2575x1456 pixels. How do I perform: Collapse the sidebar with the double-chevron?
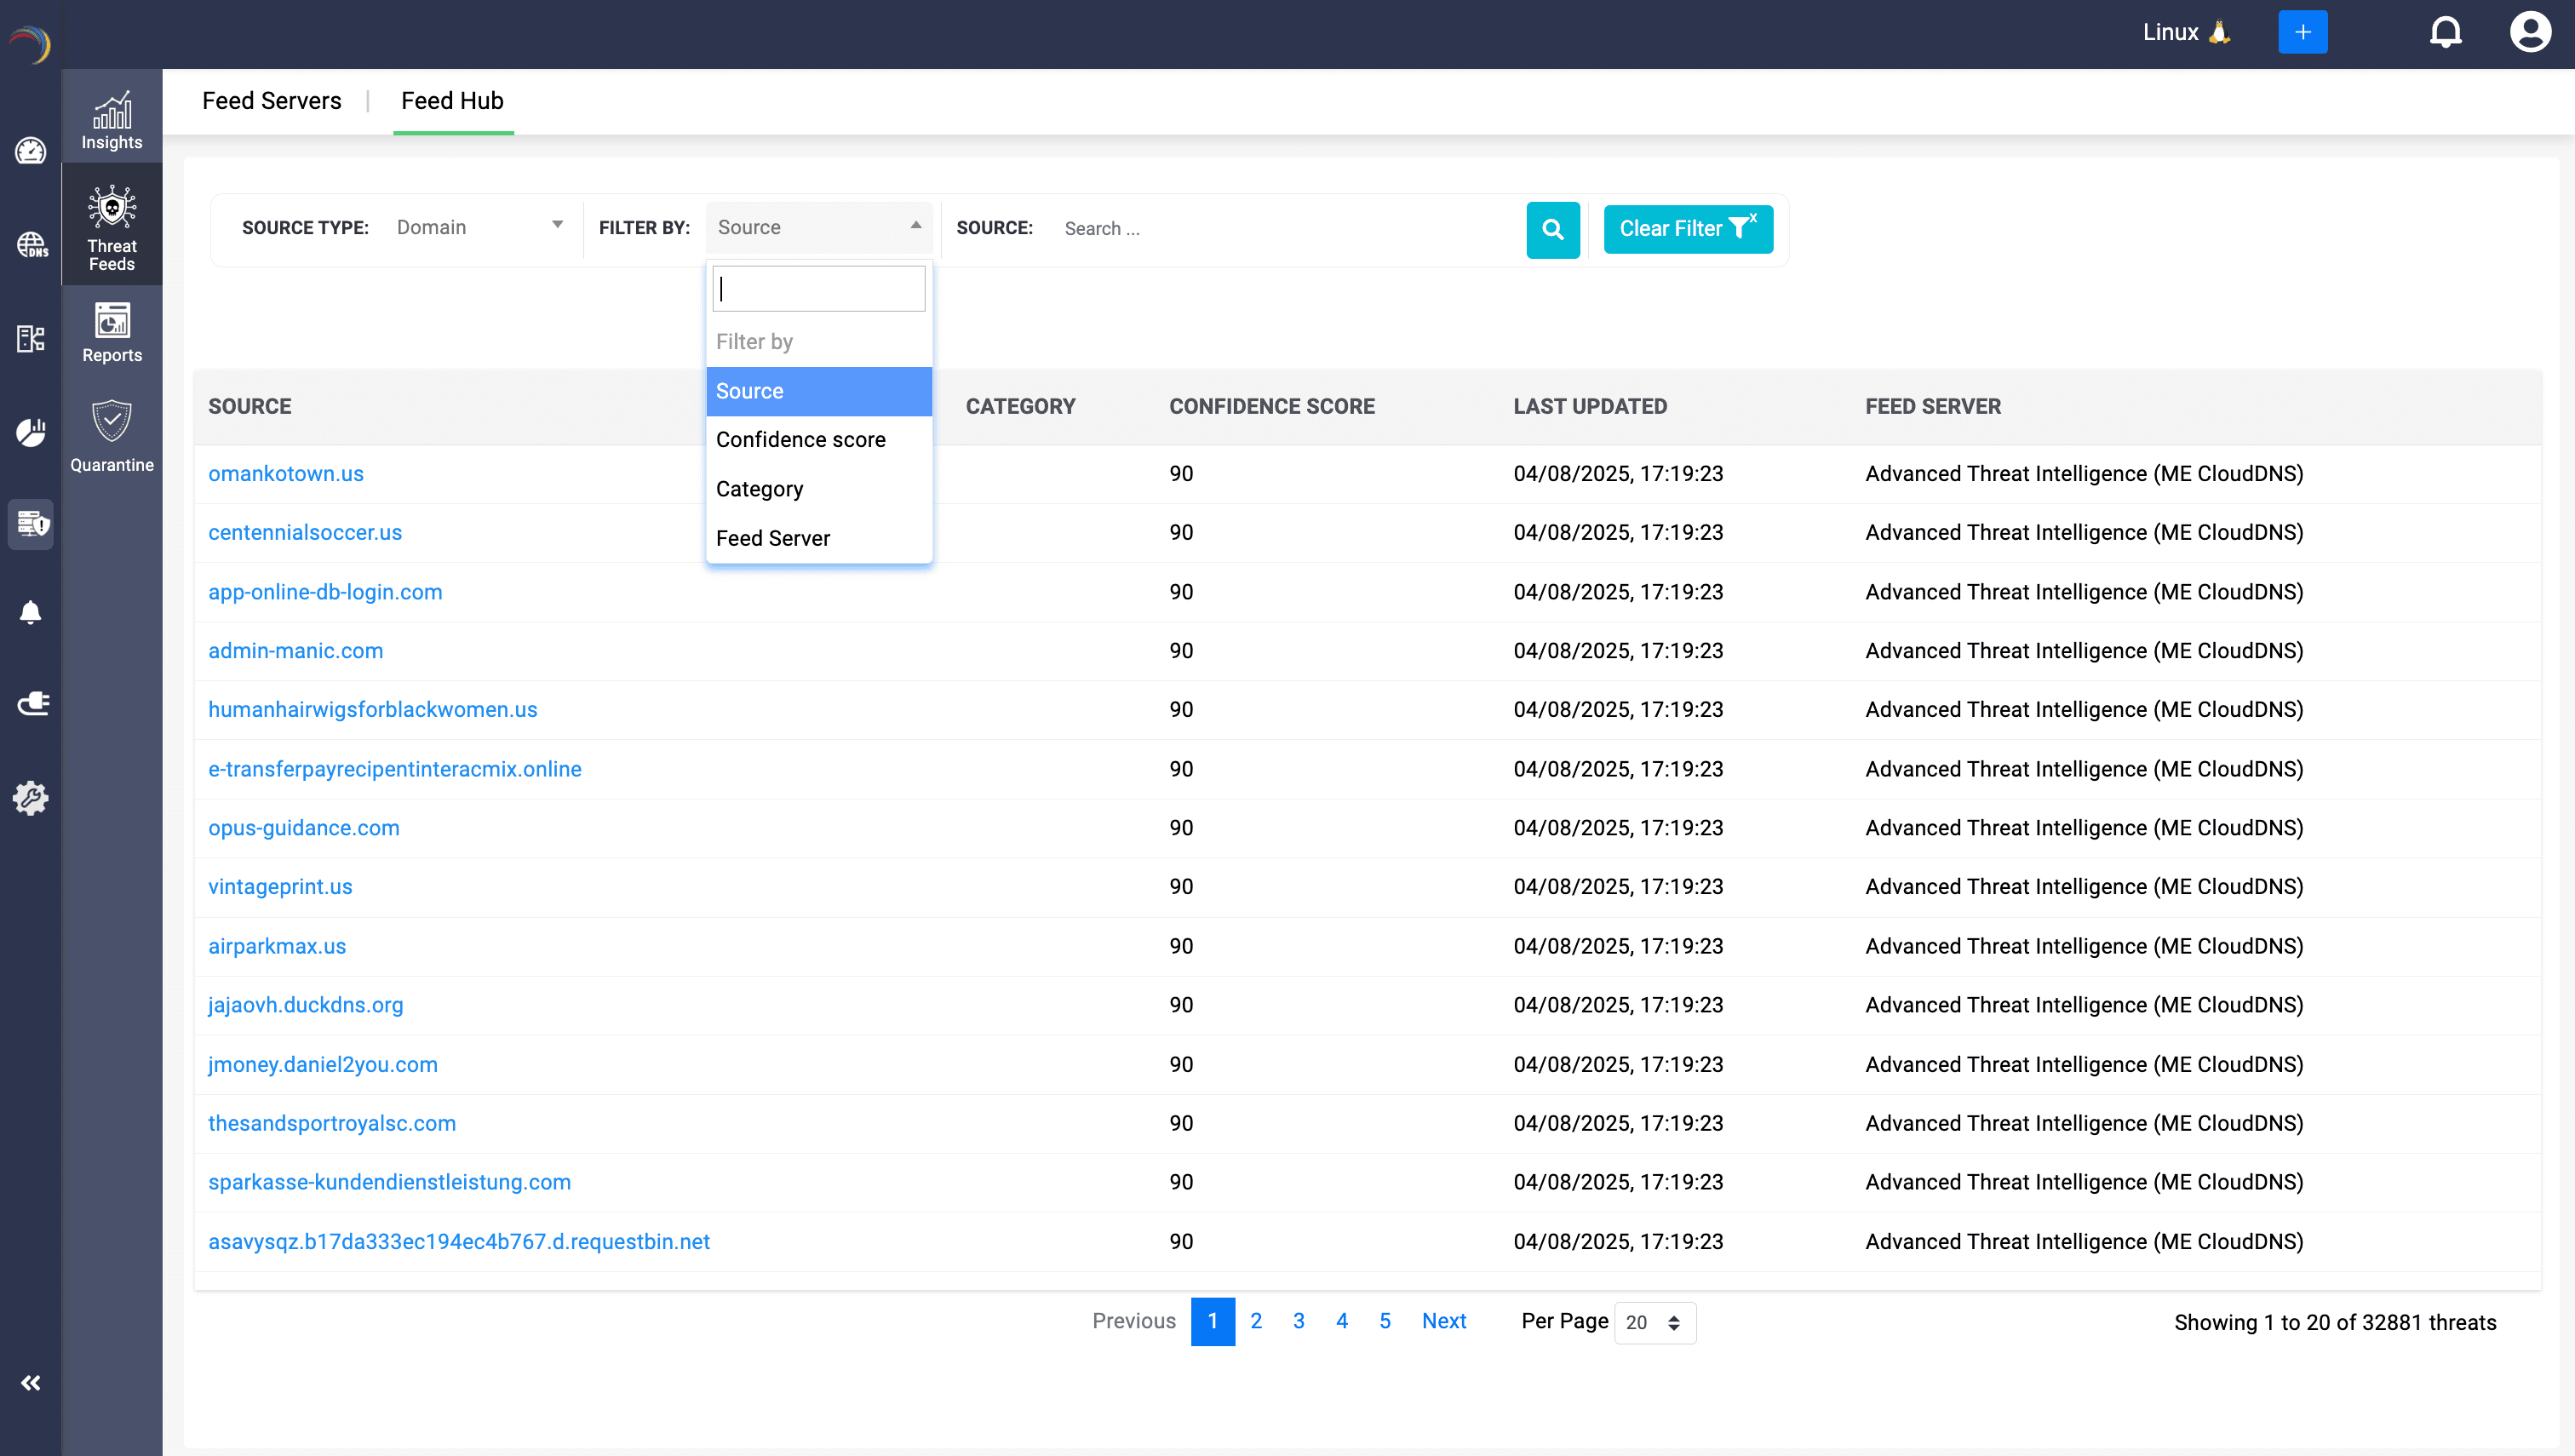pyautogui.click(x=30, y=1383)
